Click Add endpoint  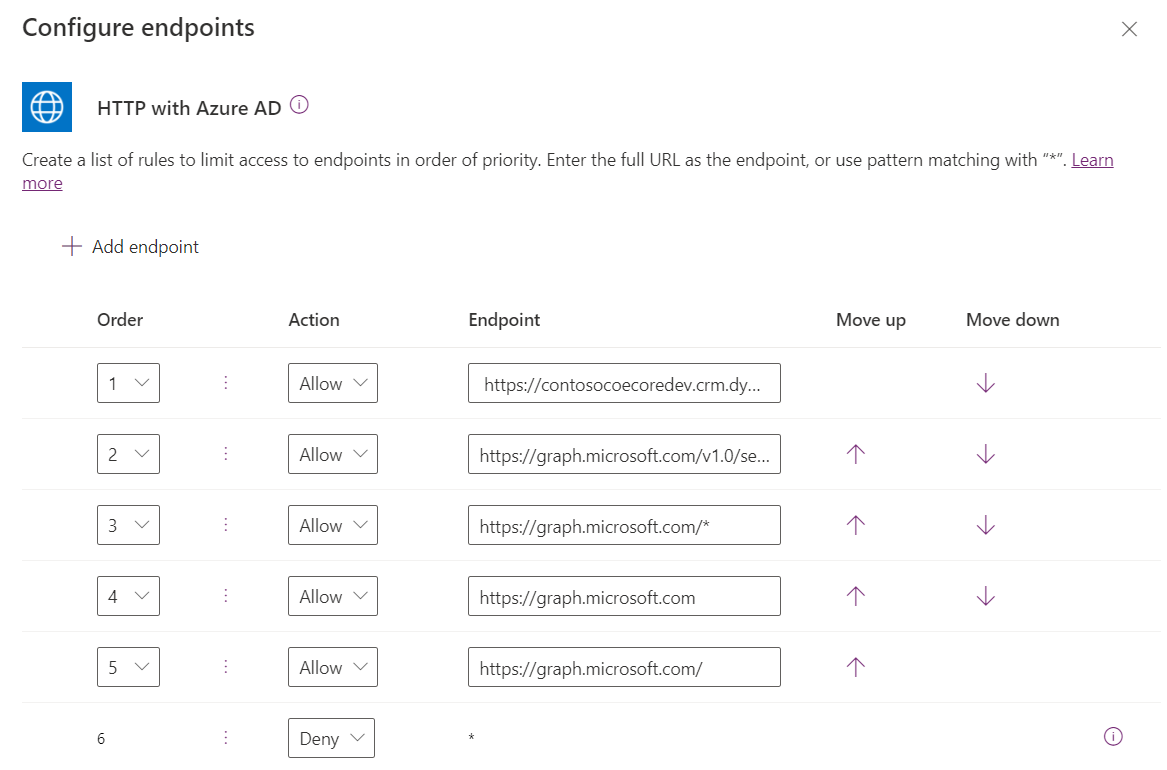145,245
